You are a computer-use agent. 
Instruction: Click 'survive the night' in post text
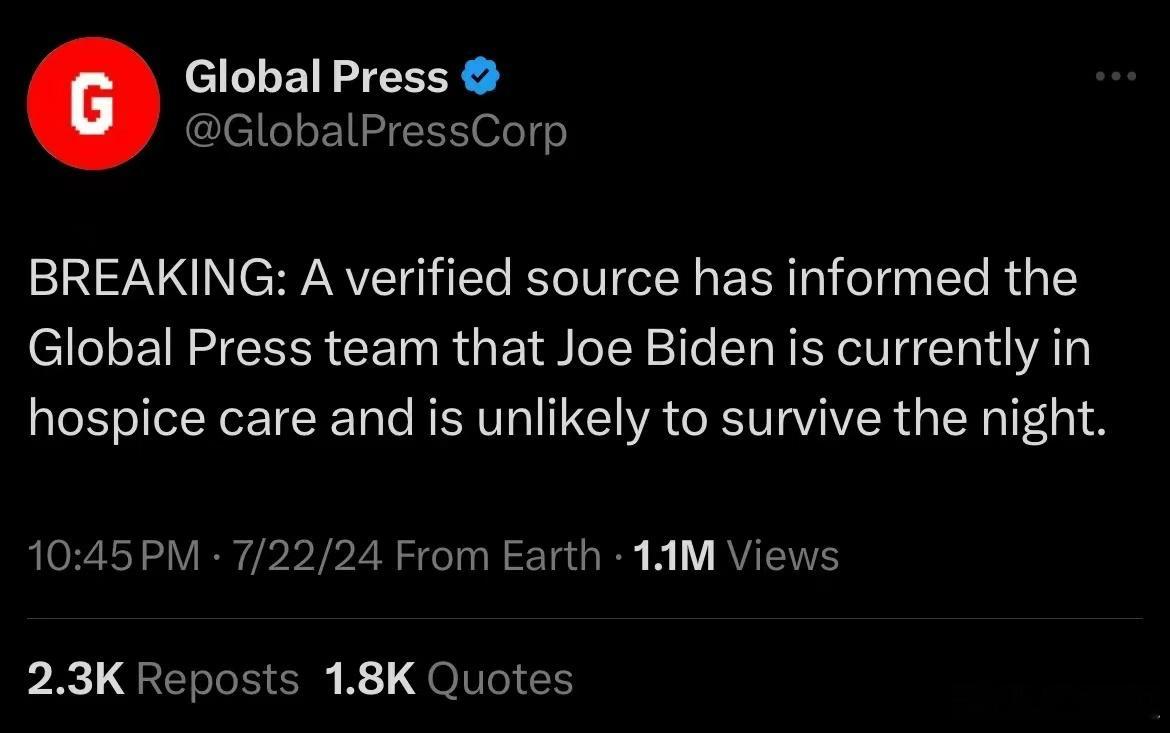coord(913,418)
